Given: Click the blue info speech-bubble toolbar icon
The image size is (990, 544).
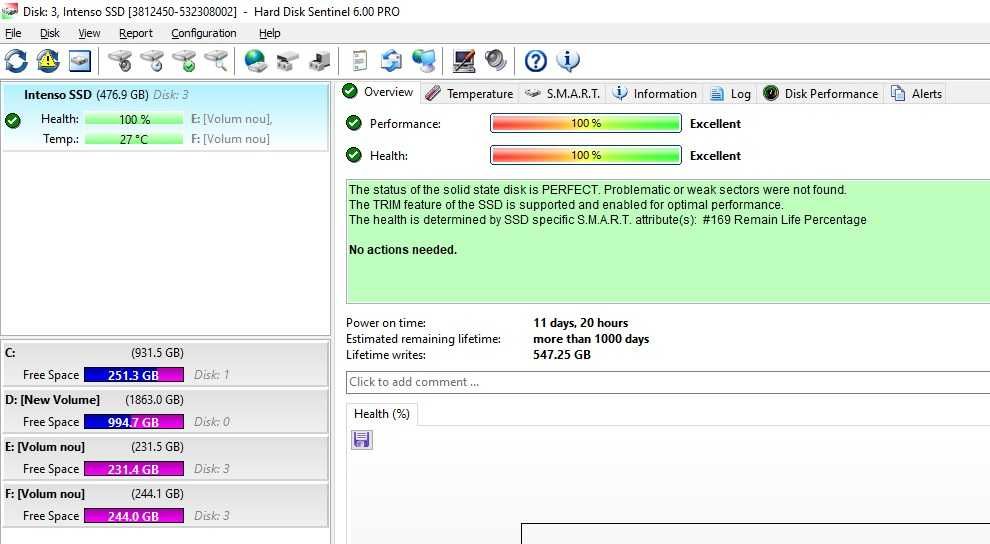Looking at the screenshot, I should [x=568, y=61].
